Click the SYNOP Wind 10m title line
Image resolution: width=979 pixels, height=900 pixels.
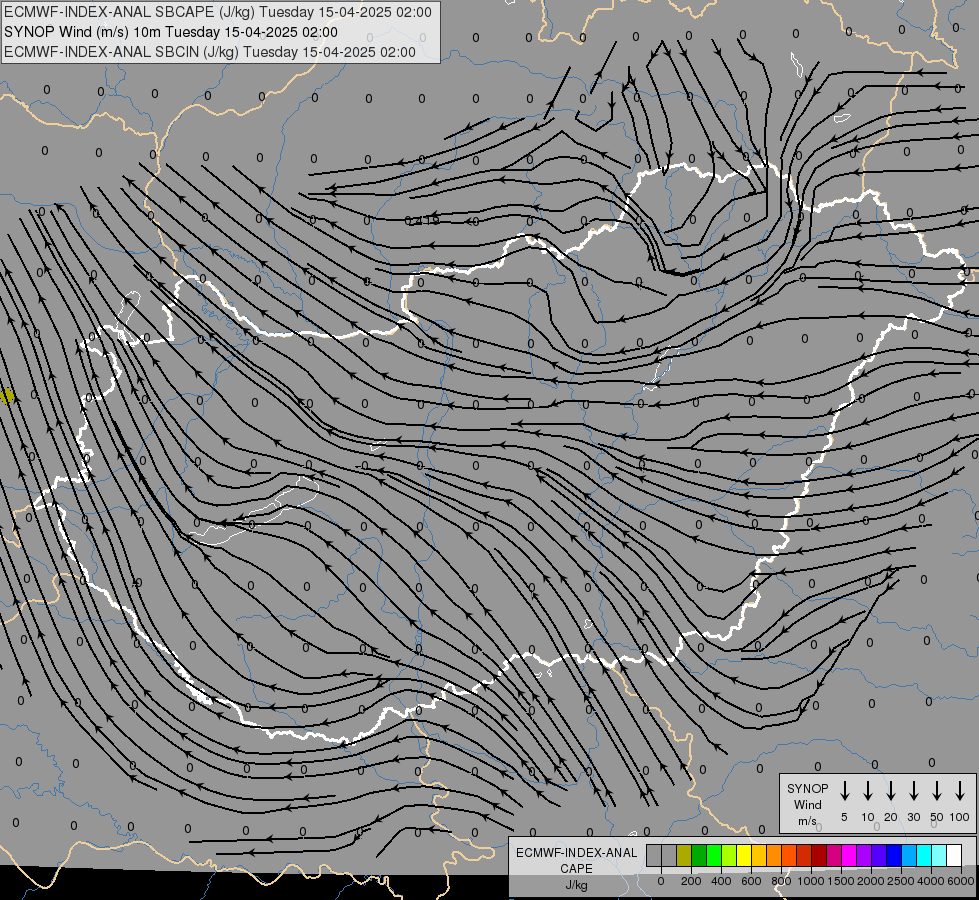[x=170, y=32]
